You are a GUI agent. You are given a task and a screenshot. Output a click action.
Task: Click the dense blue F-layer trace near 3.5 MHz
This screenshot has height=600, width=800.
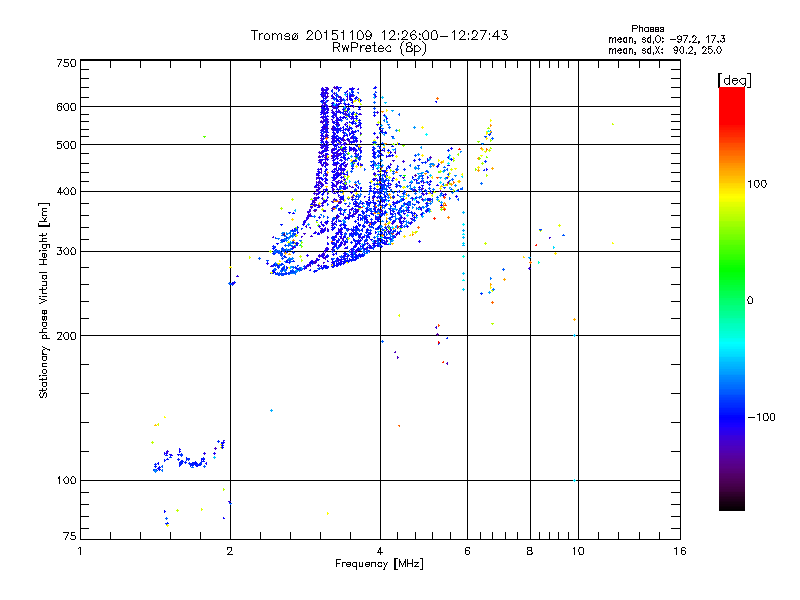coord(339,179)
